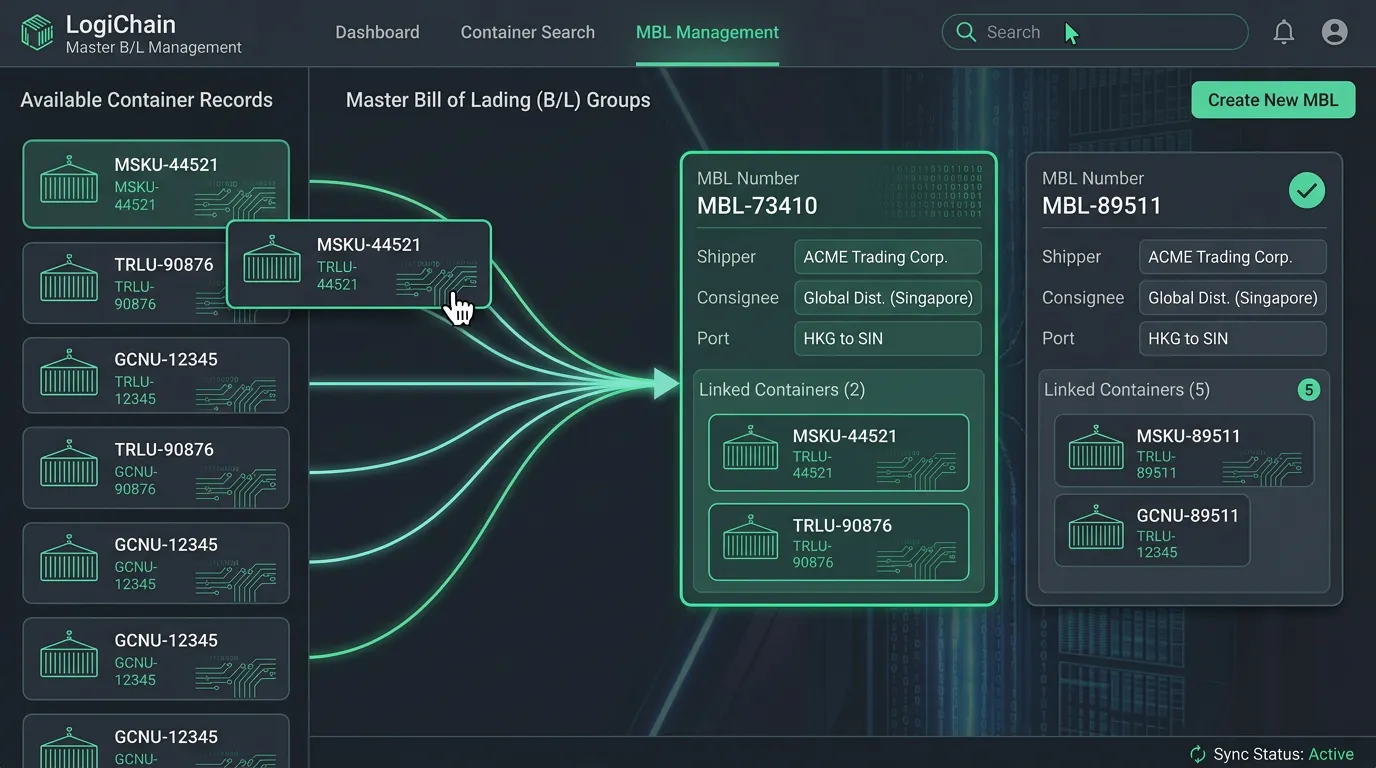Switch to the Container Search tab
Viewport: 1376px width, 768px height.
[x=527, y=32]
